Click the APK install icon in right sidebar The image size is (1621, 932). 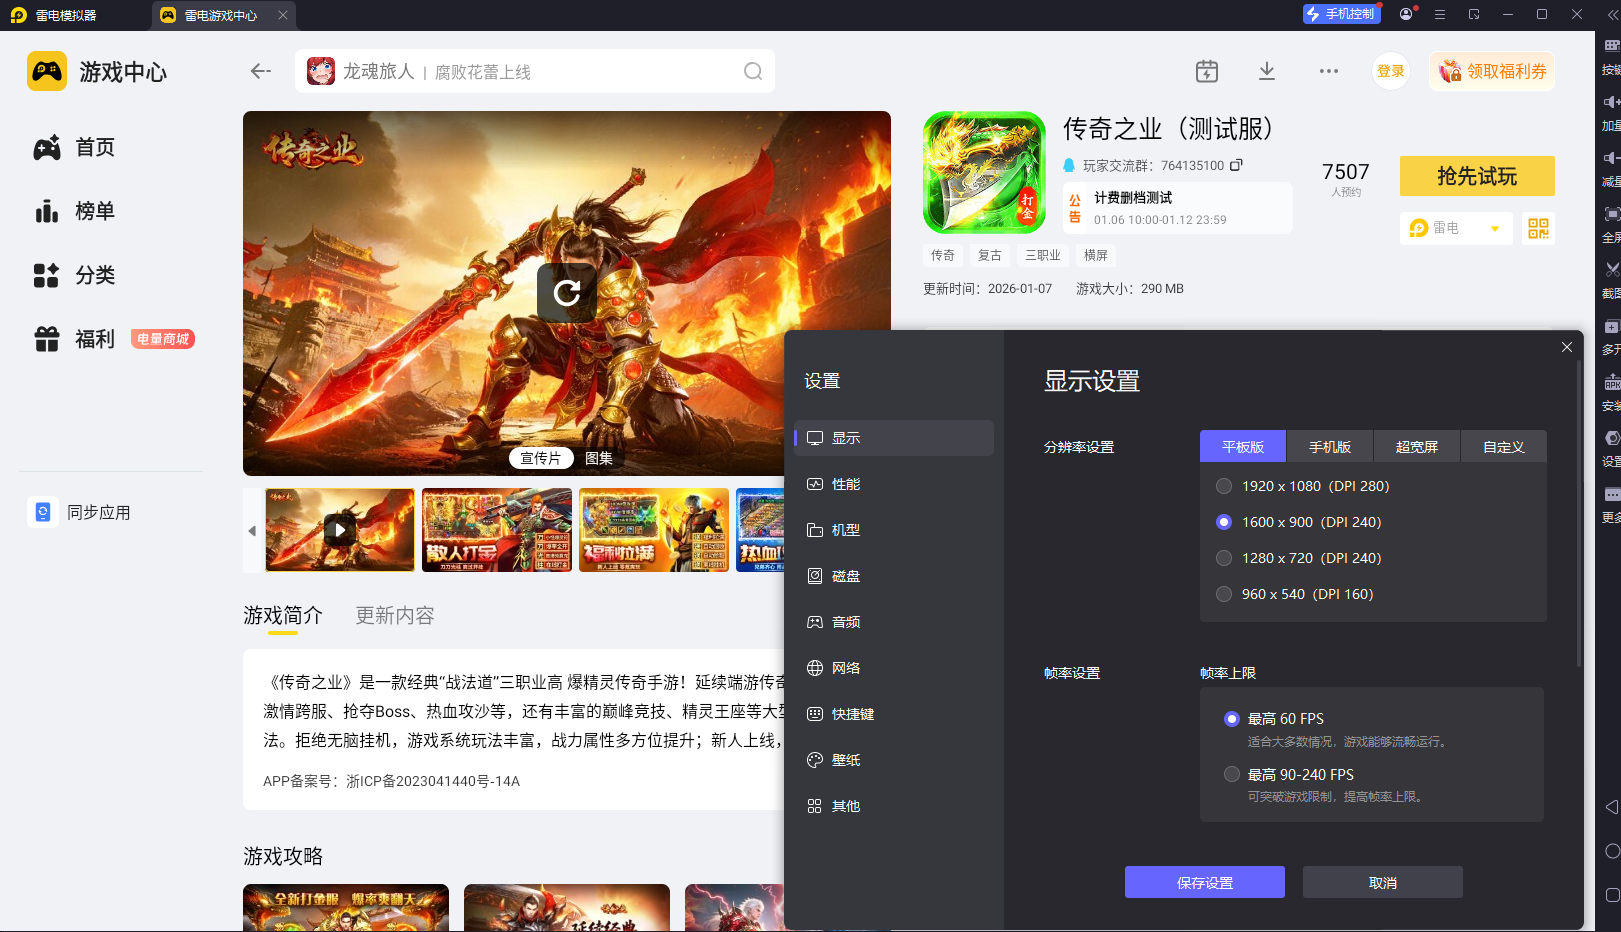pyautogui.click(x=1611, y=383)
